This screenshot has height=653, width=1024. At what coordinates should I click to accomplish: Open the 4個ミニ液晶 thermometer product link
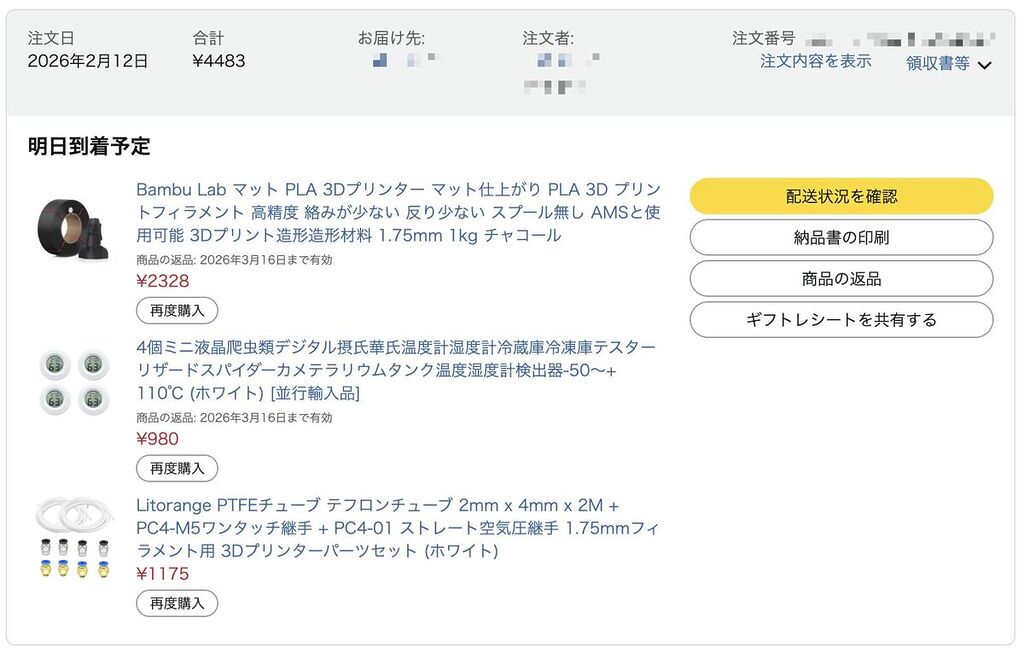click(396, 370)
